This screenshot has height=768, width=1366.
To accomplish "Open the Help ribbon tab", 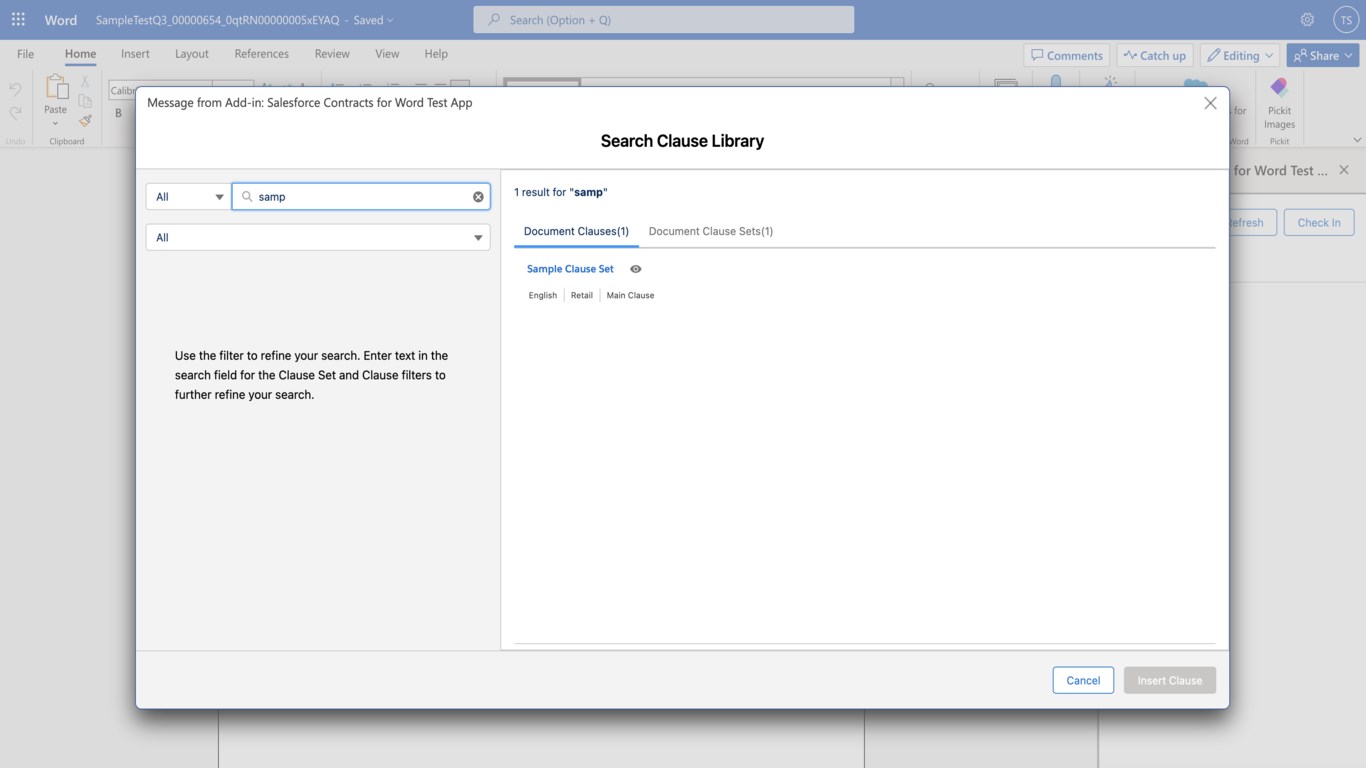I will (436, 54).
